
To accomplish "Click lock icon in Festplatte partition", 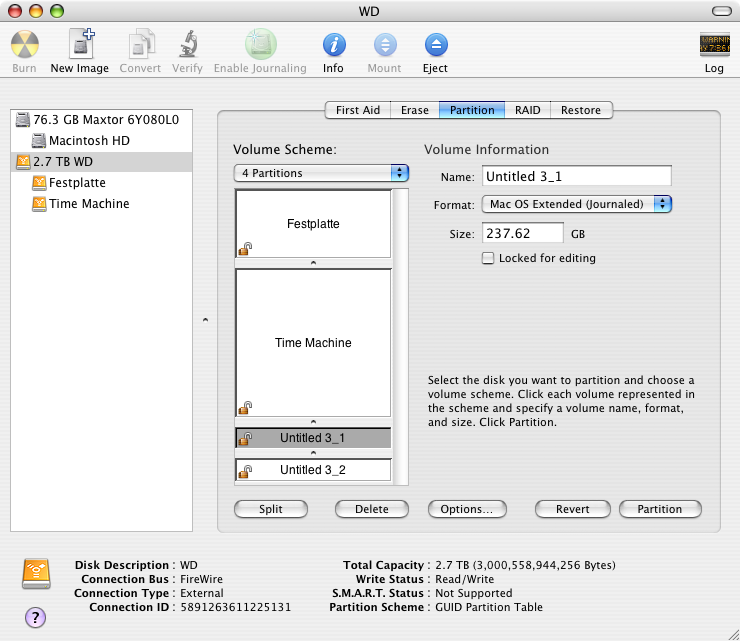I will 245,248.
